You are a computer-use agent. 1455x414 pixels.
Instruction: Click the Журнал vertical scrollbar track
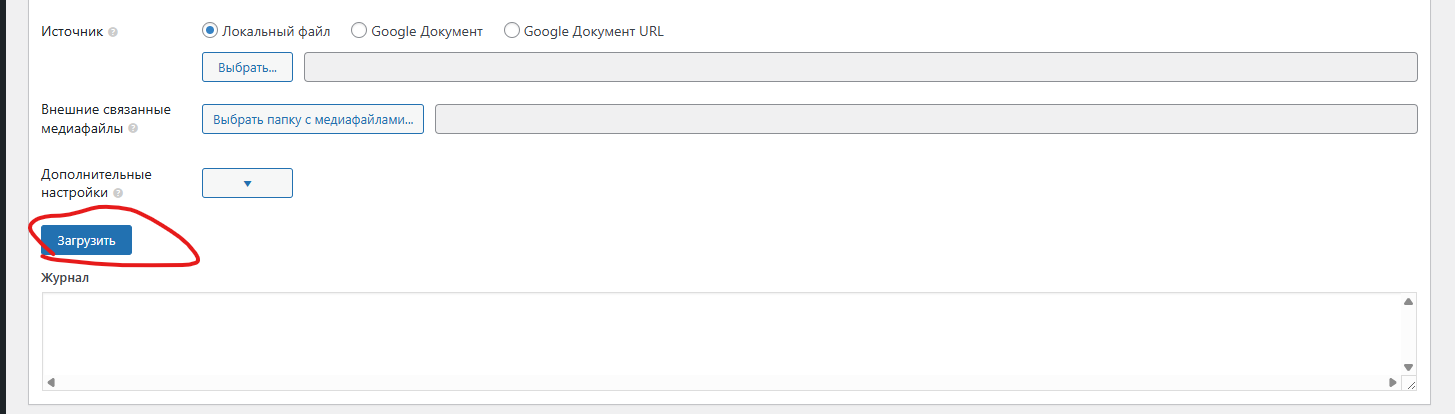coord(1408,334)
